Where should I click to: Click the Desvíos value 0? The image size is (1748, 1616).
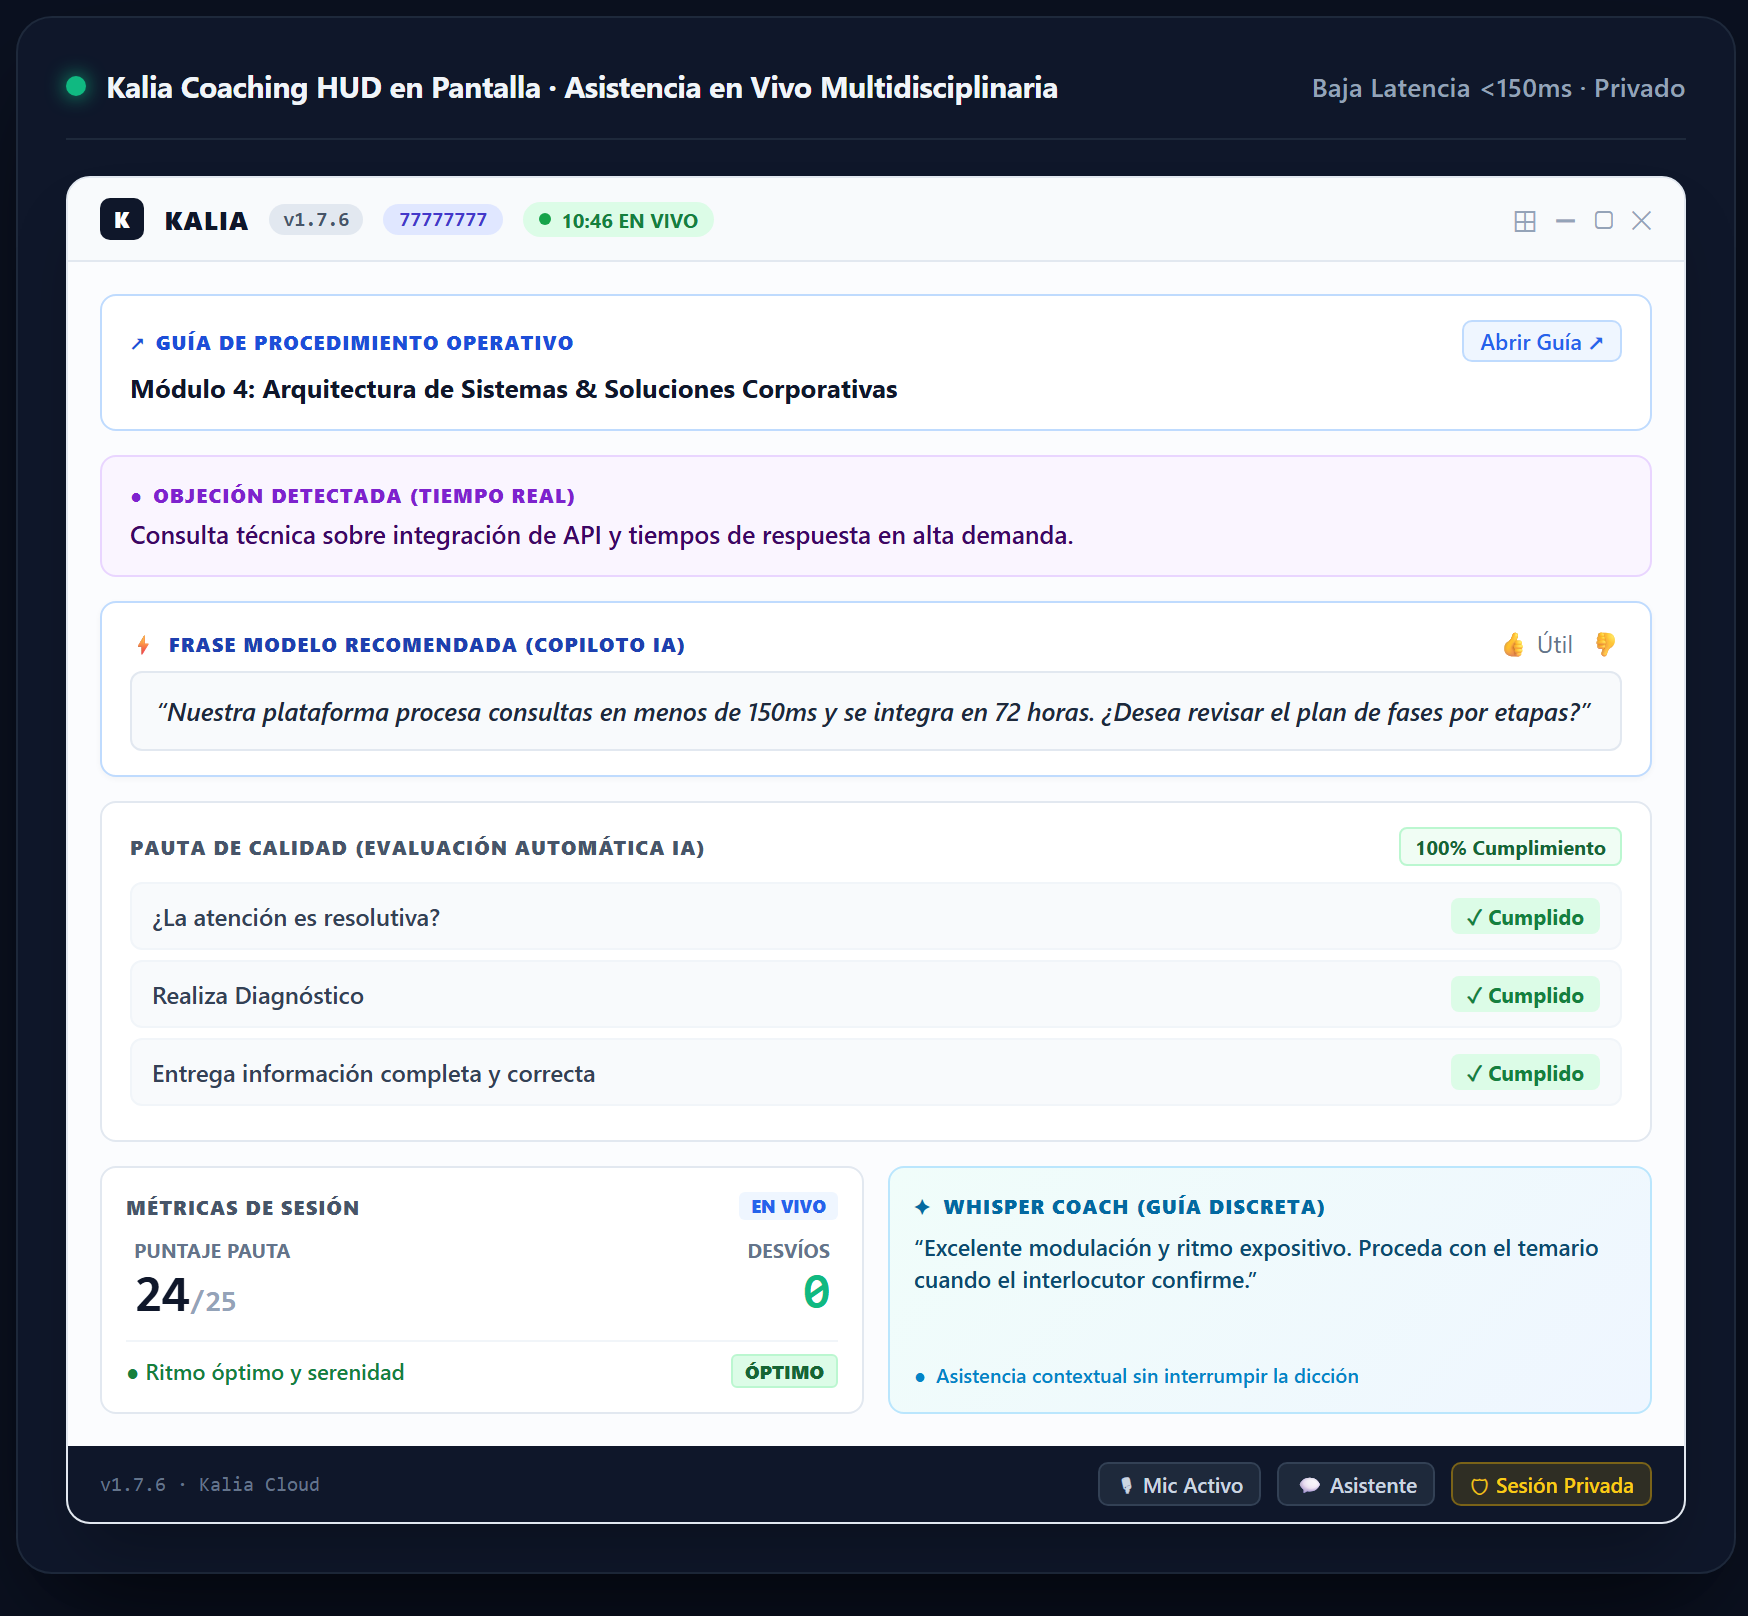(816, 1292)
